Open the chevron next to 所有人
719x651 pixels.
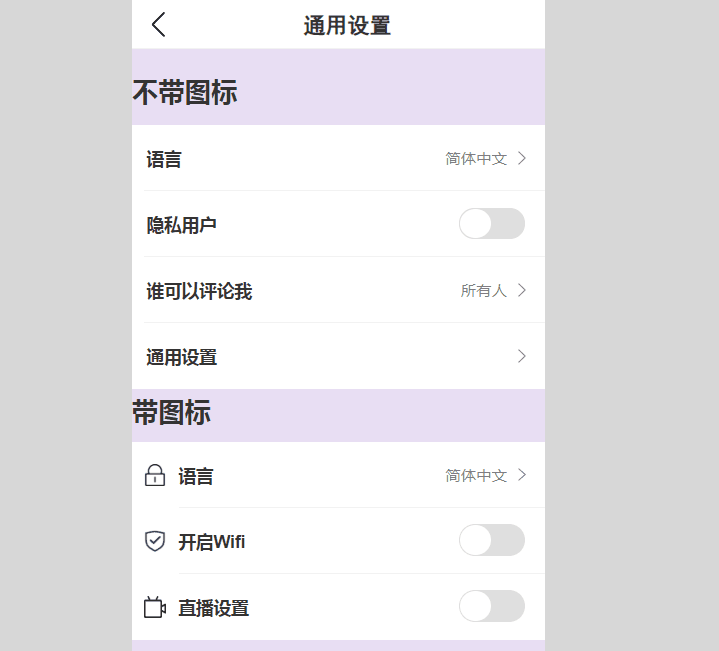522,290
